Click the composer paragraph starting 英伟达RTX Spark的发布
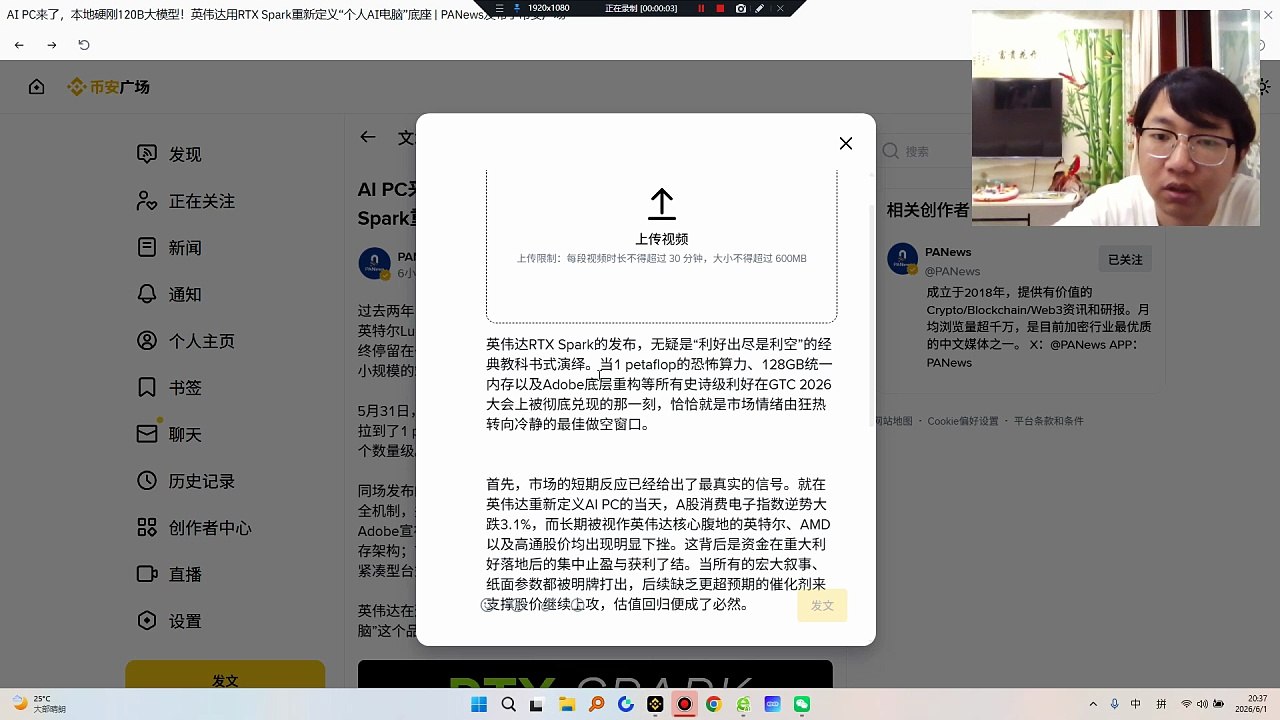 [660, 384]
